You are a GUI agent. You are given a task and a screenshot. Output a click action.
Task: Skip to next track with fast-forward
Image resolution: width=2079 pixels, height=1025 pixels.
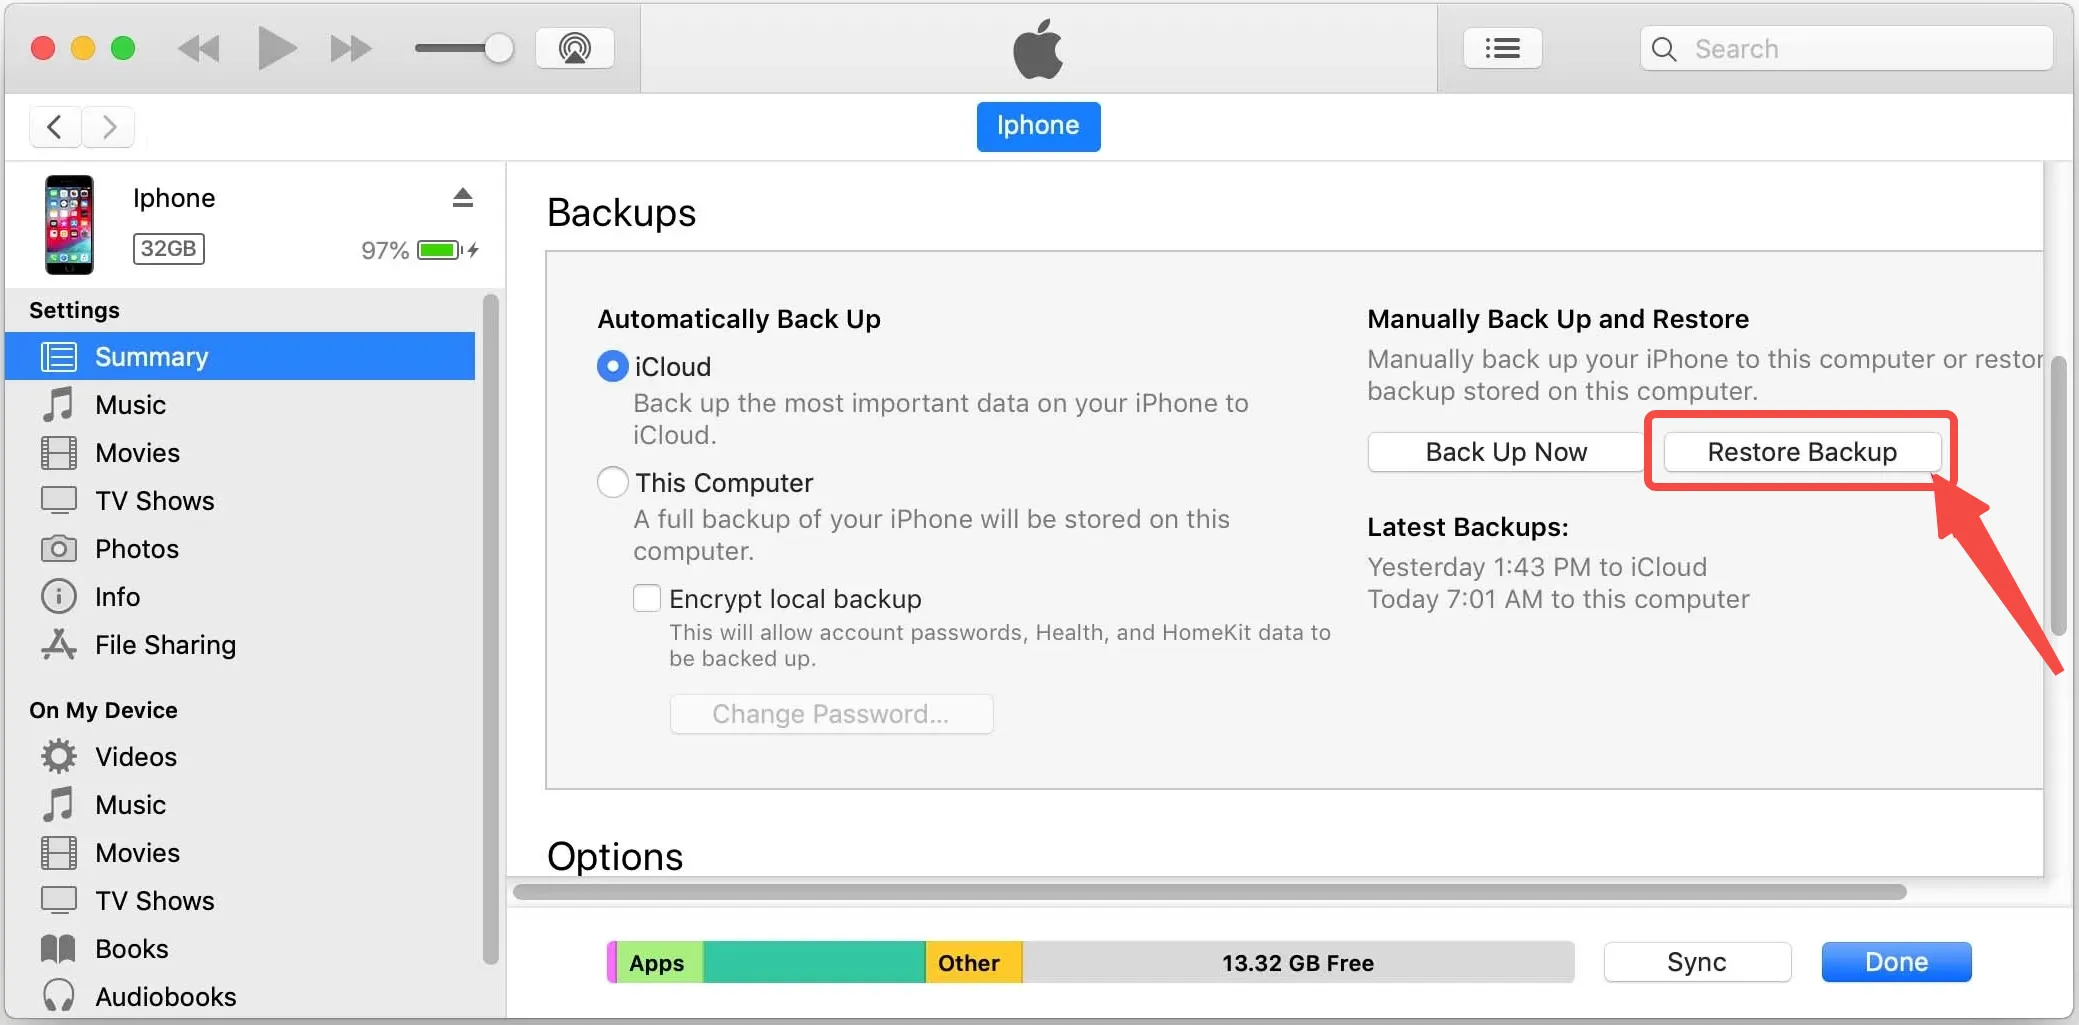(x=350, y=48)
